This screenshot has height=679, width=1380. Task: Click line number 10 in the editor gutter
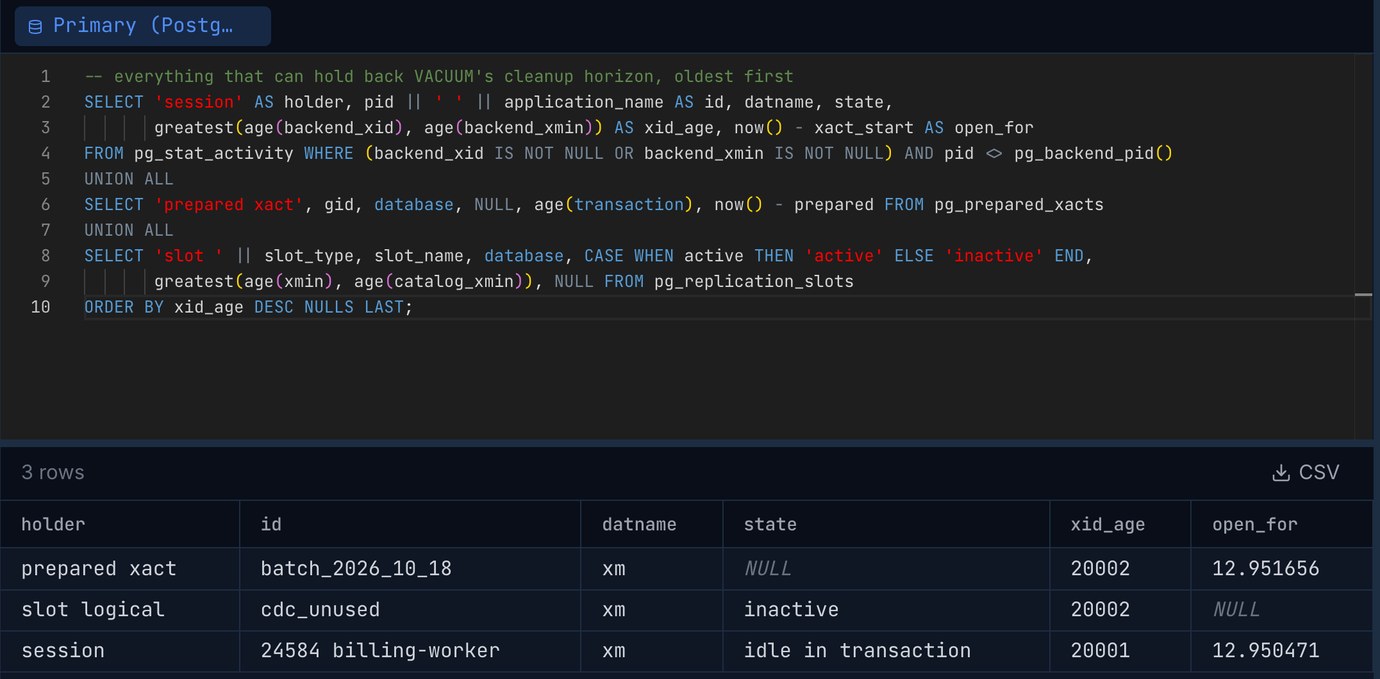point(40,307)
